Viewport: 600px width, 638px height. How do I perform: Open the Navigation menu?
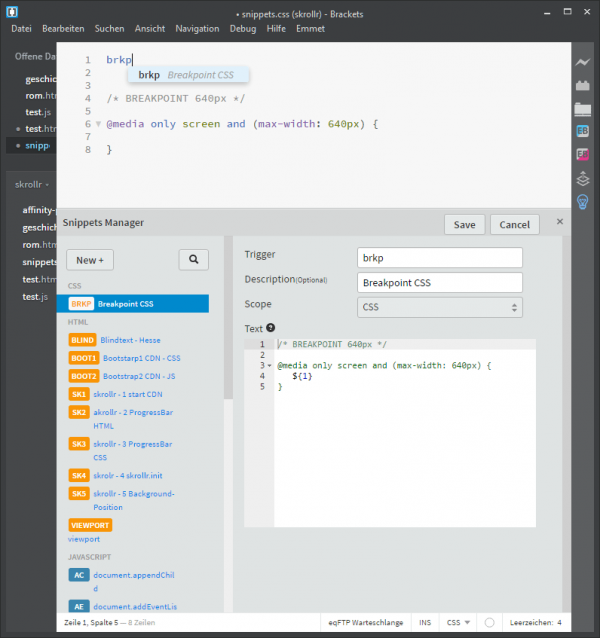pos(197,29)
